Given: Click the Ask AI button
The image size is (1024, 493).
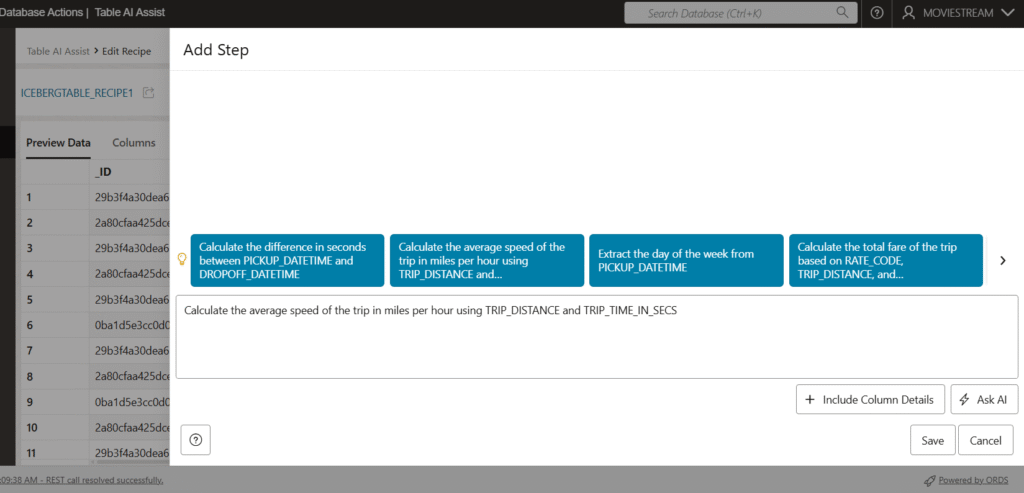Looking at the screenshot, I should click(x=984, y=399).
